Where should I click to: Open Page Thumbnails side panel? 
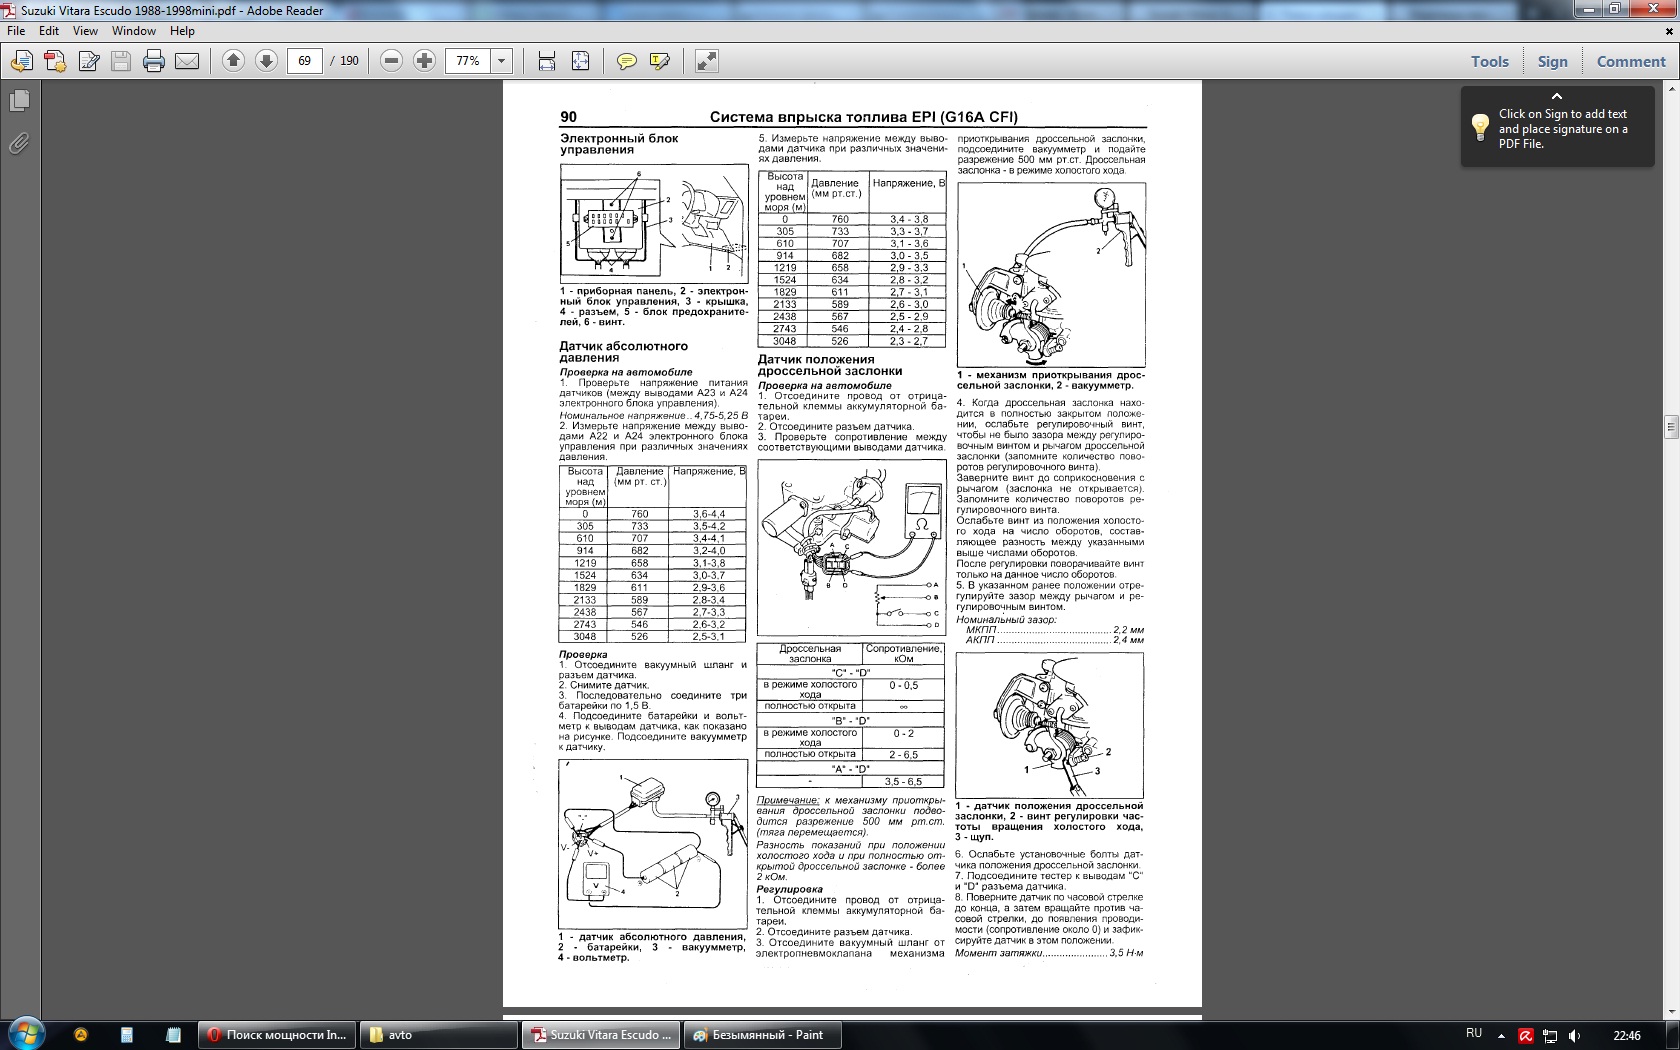click(19, 101)
